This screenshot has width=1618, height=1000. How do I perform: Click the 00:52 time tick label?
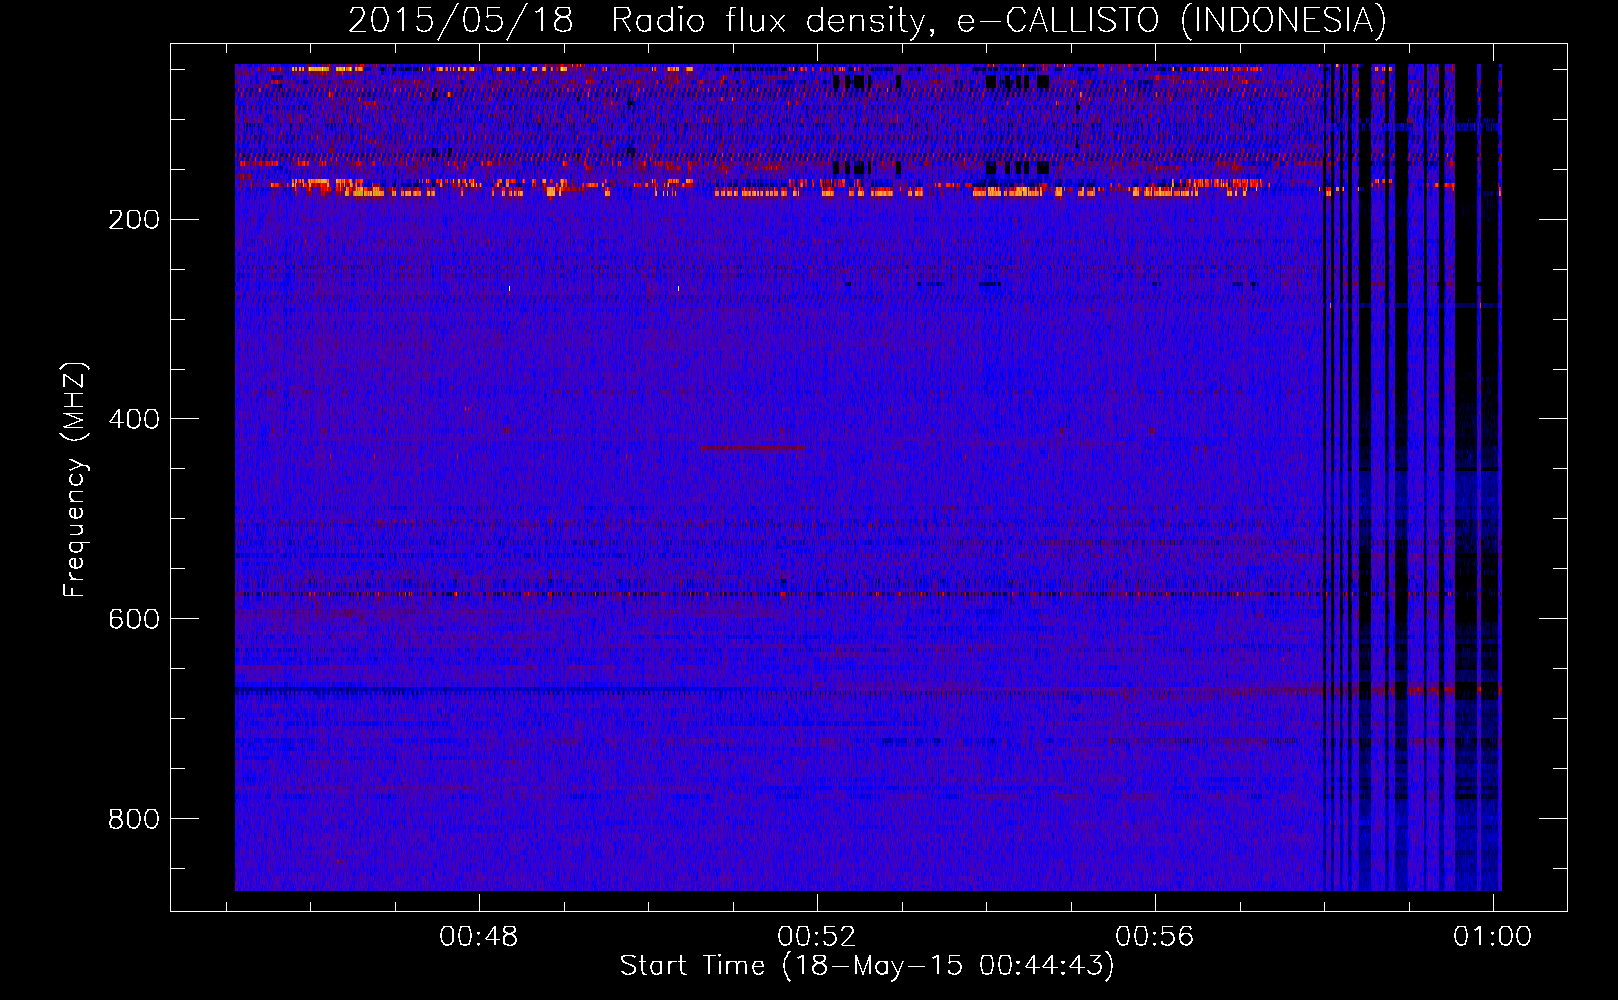(817, 936)
